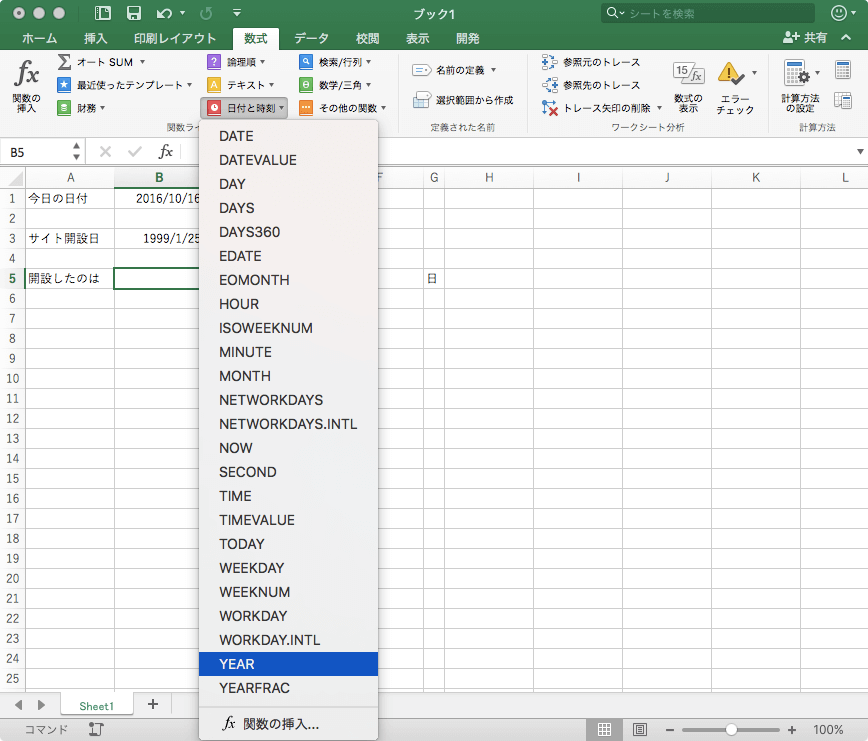Select the column H header
Screen dimensions: 868x741
click(489, 178)
